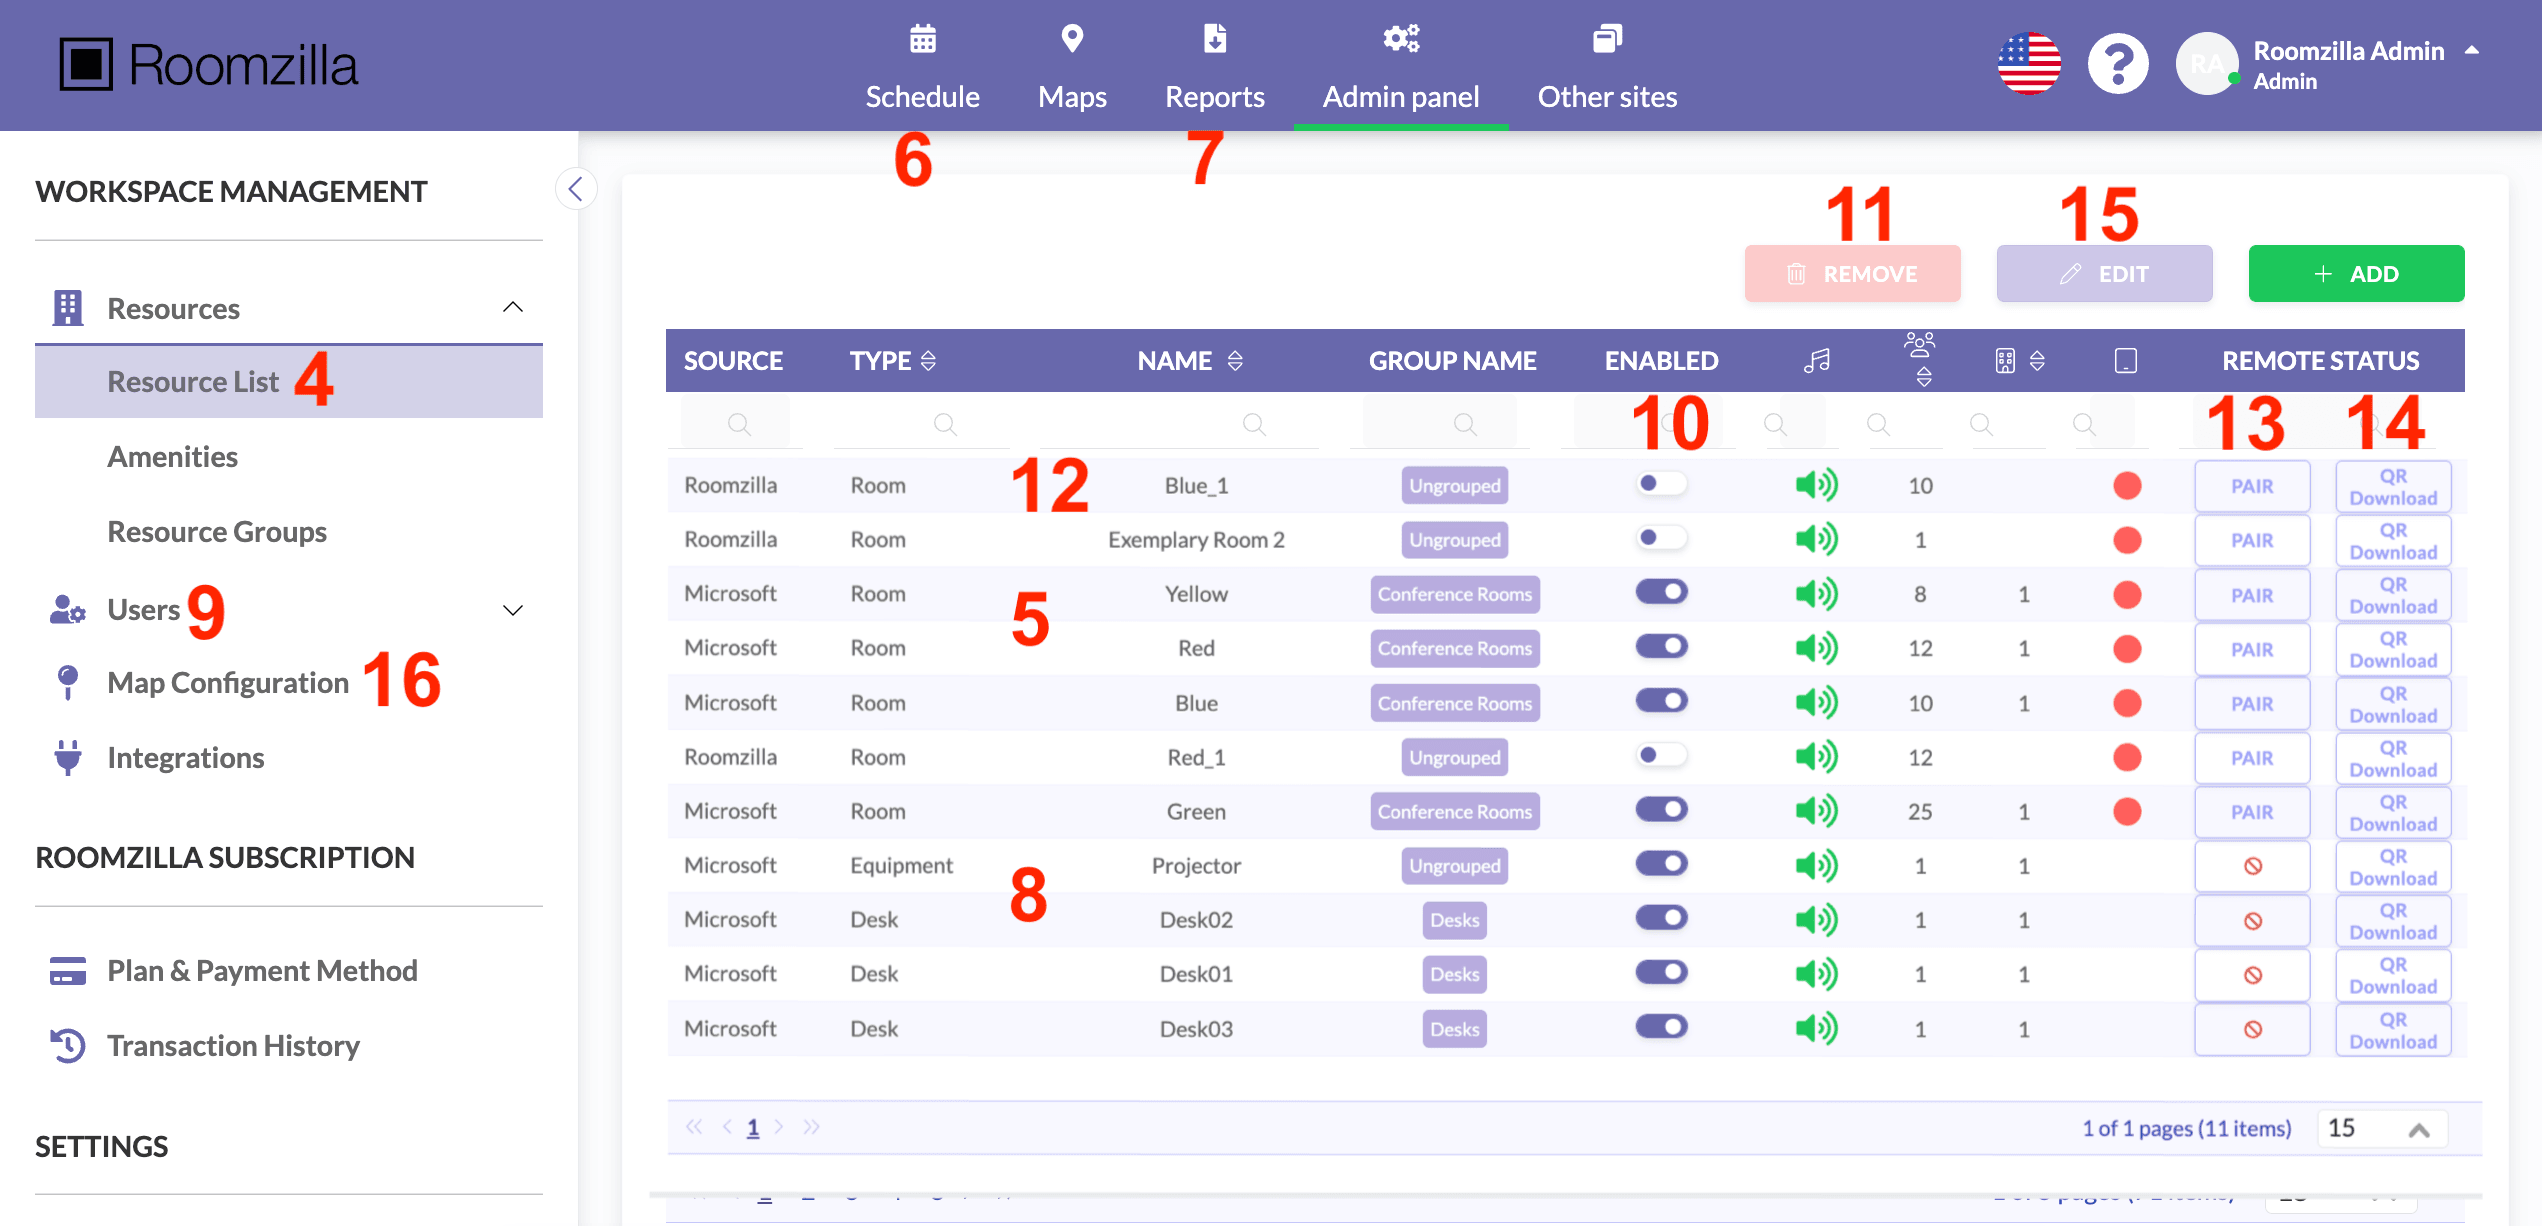
Task: Disable the Yellow room enabled toggle
Action: pyautogui.click(x=1661, y=593)
